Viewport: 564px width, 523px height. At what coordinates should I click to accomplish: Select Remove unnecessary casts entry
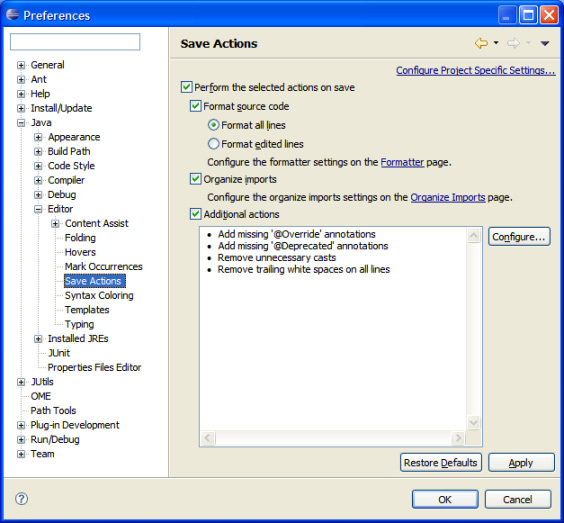pos(277,258)
